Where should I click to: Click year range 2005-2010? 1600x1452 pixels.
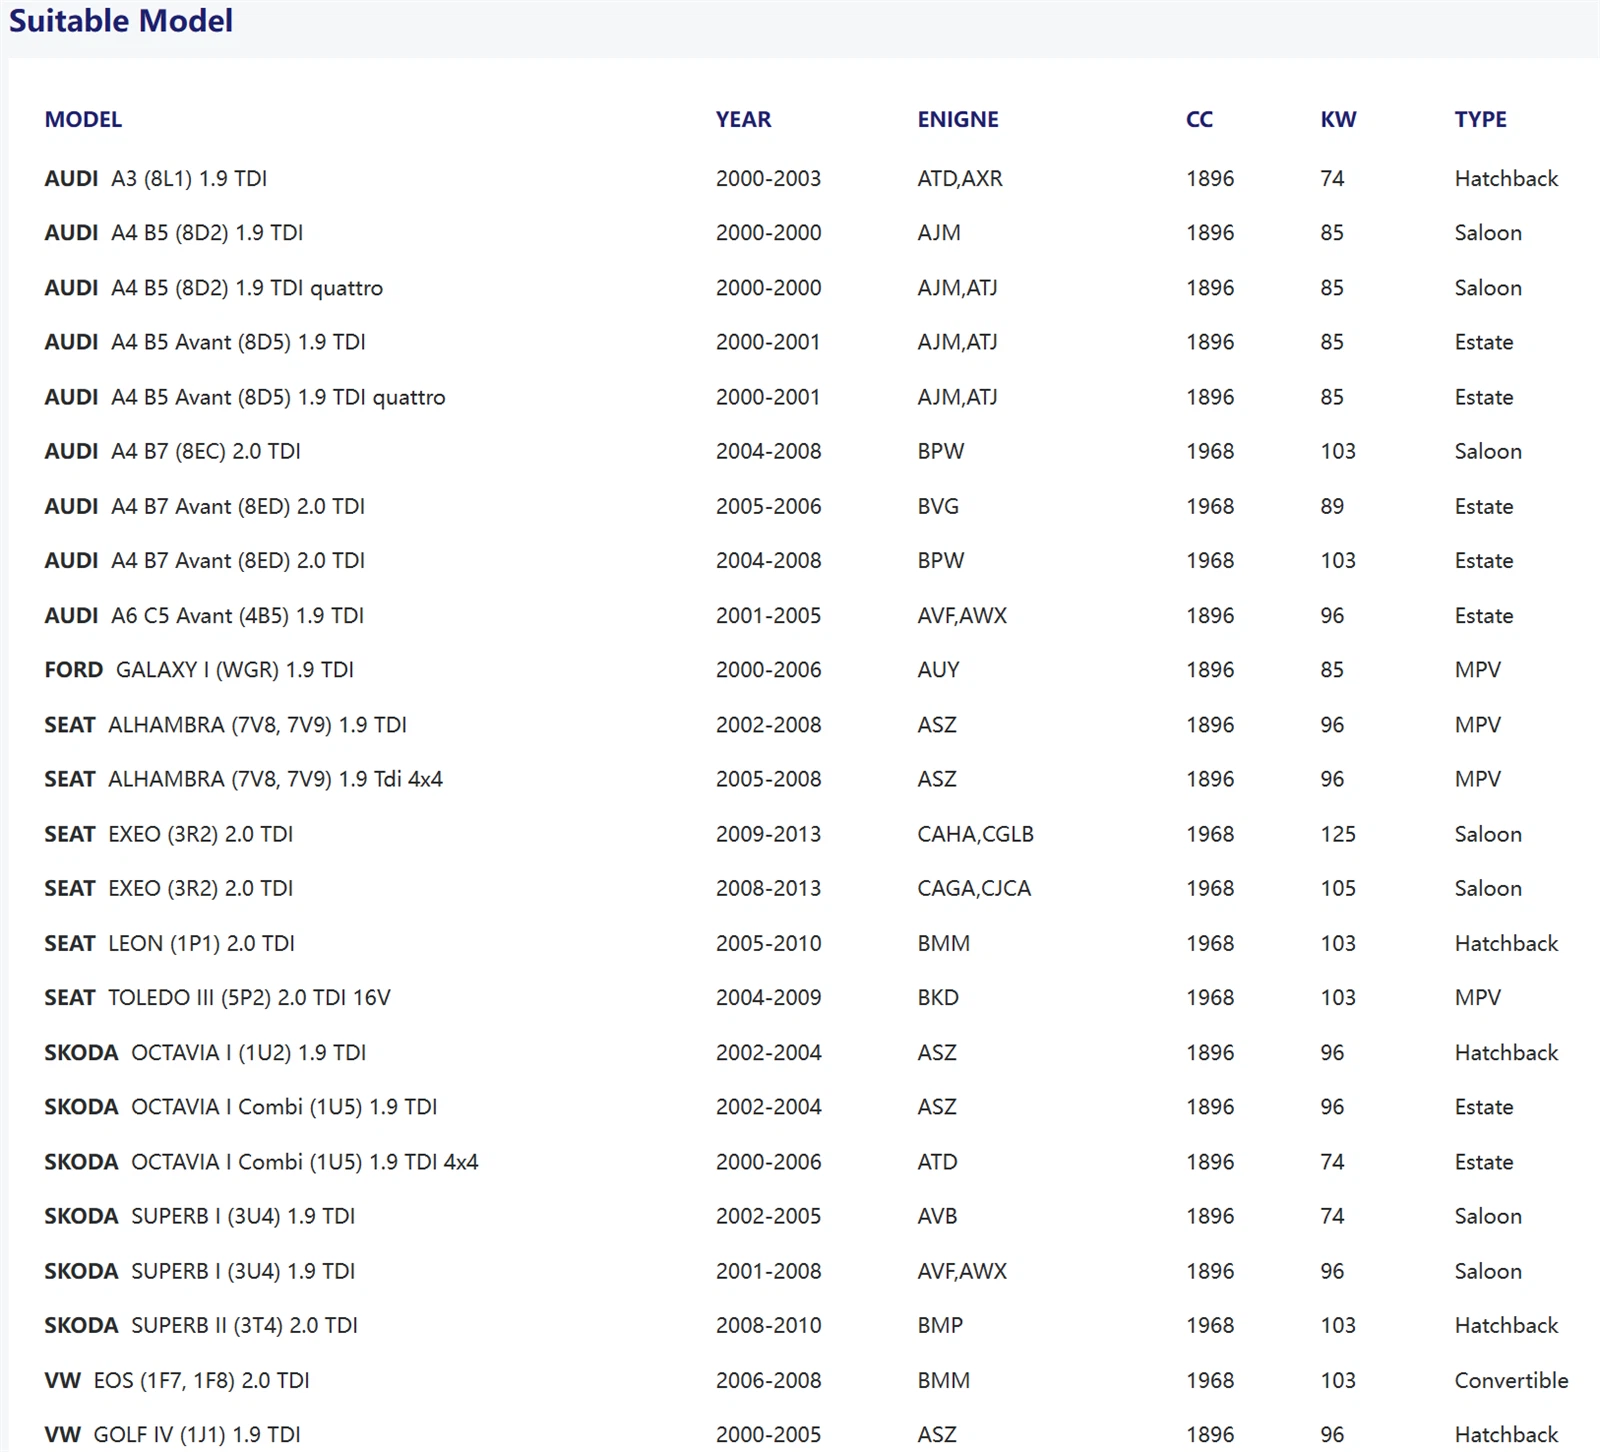pos(768,943)
